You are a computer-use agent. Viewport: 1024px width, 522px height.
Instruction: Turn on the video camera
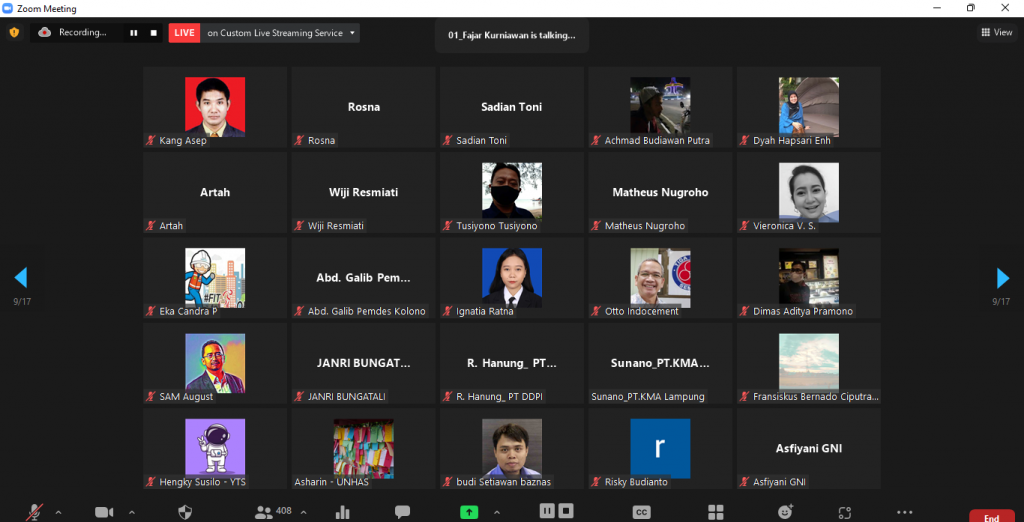tap(104, 512)
